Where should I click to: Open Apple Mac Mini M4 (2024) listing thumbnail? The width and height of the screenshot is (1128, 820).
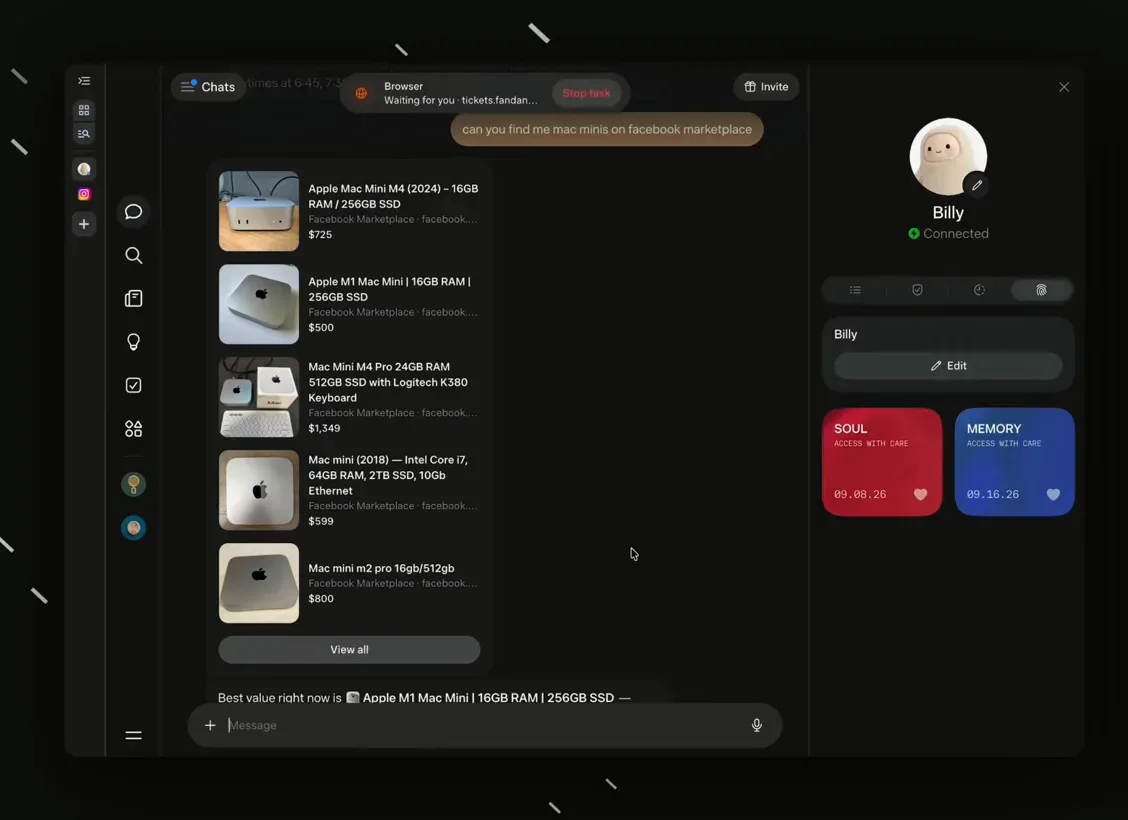(x=259, y=211)
